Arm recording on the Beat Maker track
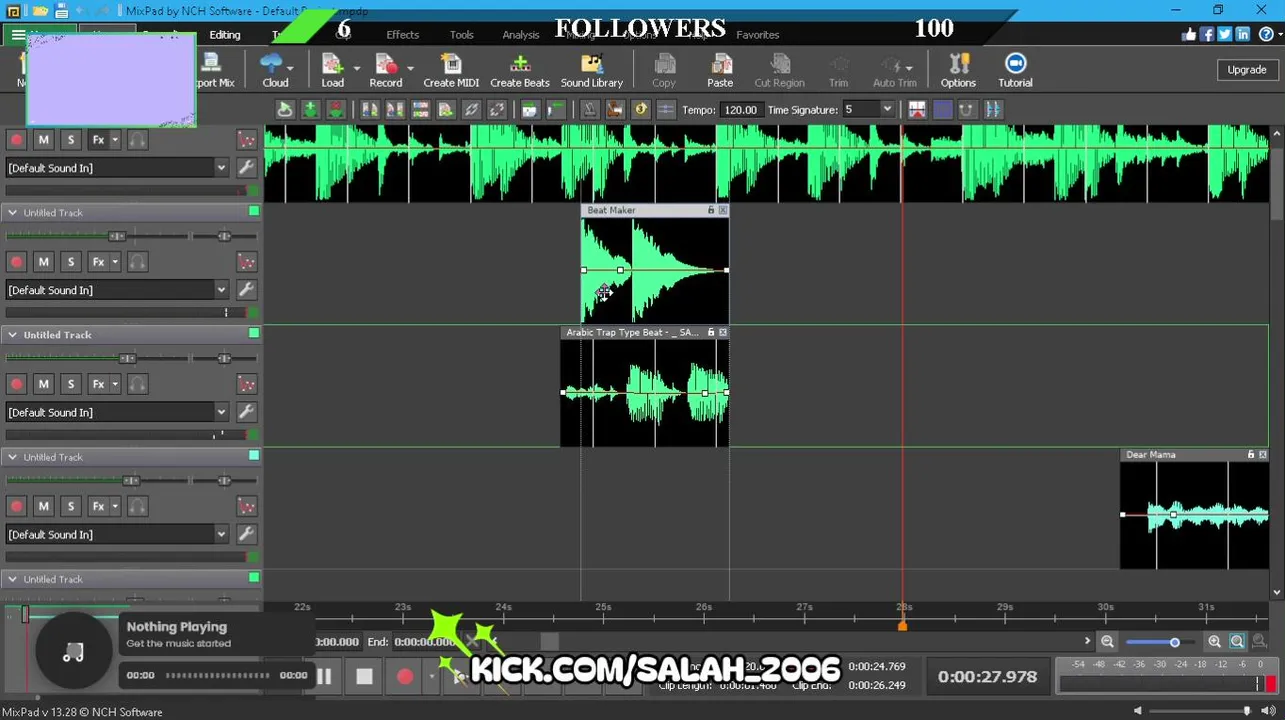This screenshot has height=720, width=1285. coord(16,262)
